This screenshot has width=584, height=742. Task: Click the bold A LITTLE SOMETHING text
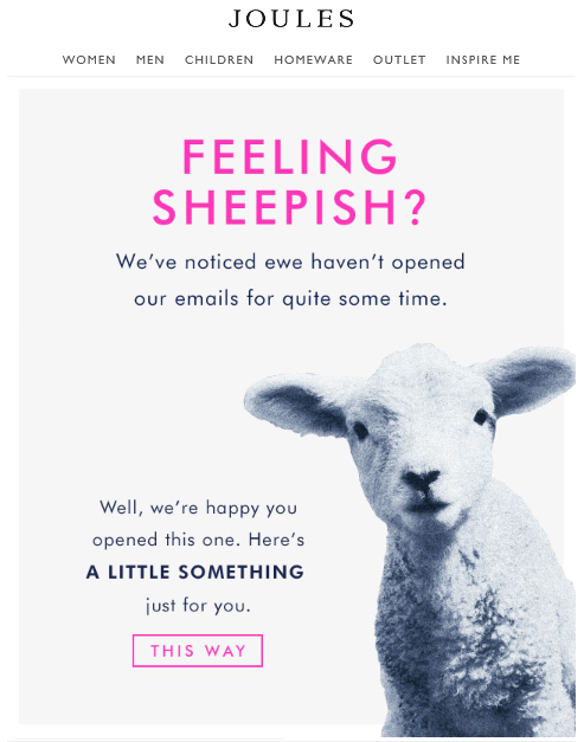coord(195,572)
